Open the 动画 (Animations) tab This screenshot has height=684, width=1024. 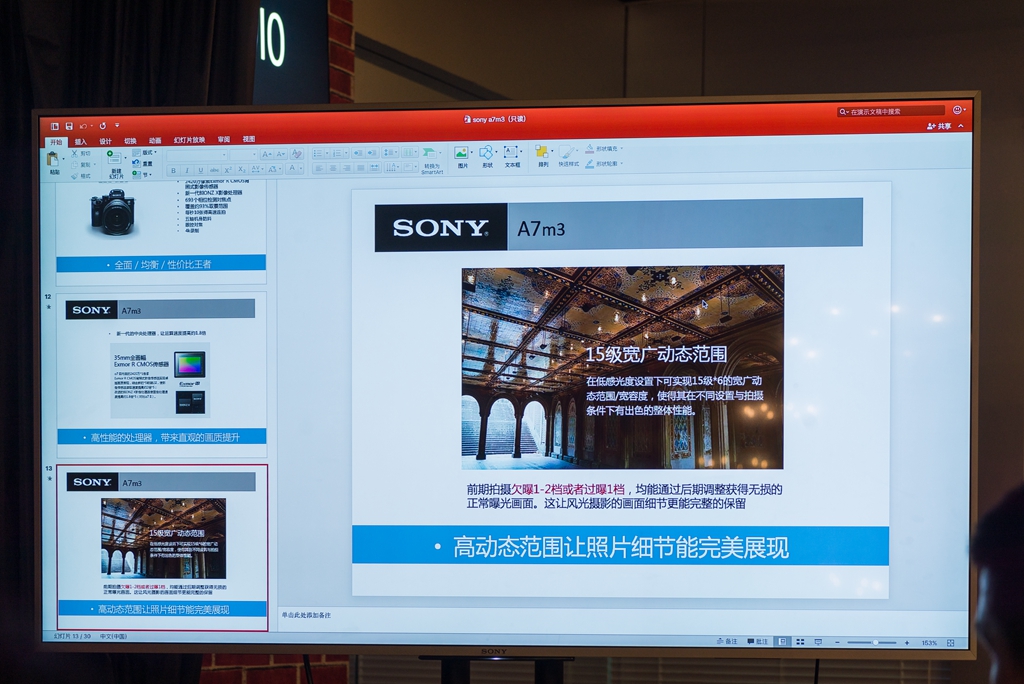pyautogui.click(x=155, y=140)
